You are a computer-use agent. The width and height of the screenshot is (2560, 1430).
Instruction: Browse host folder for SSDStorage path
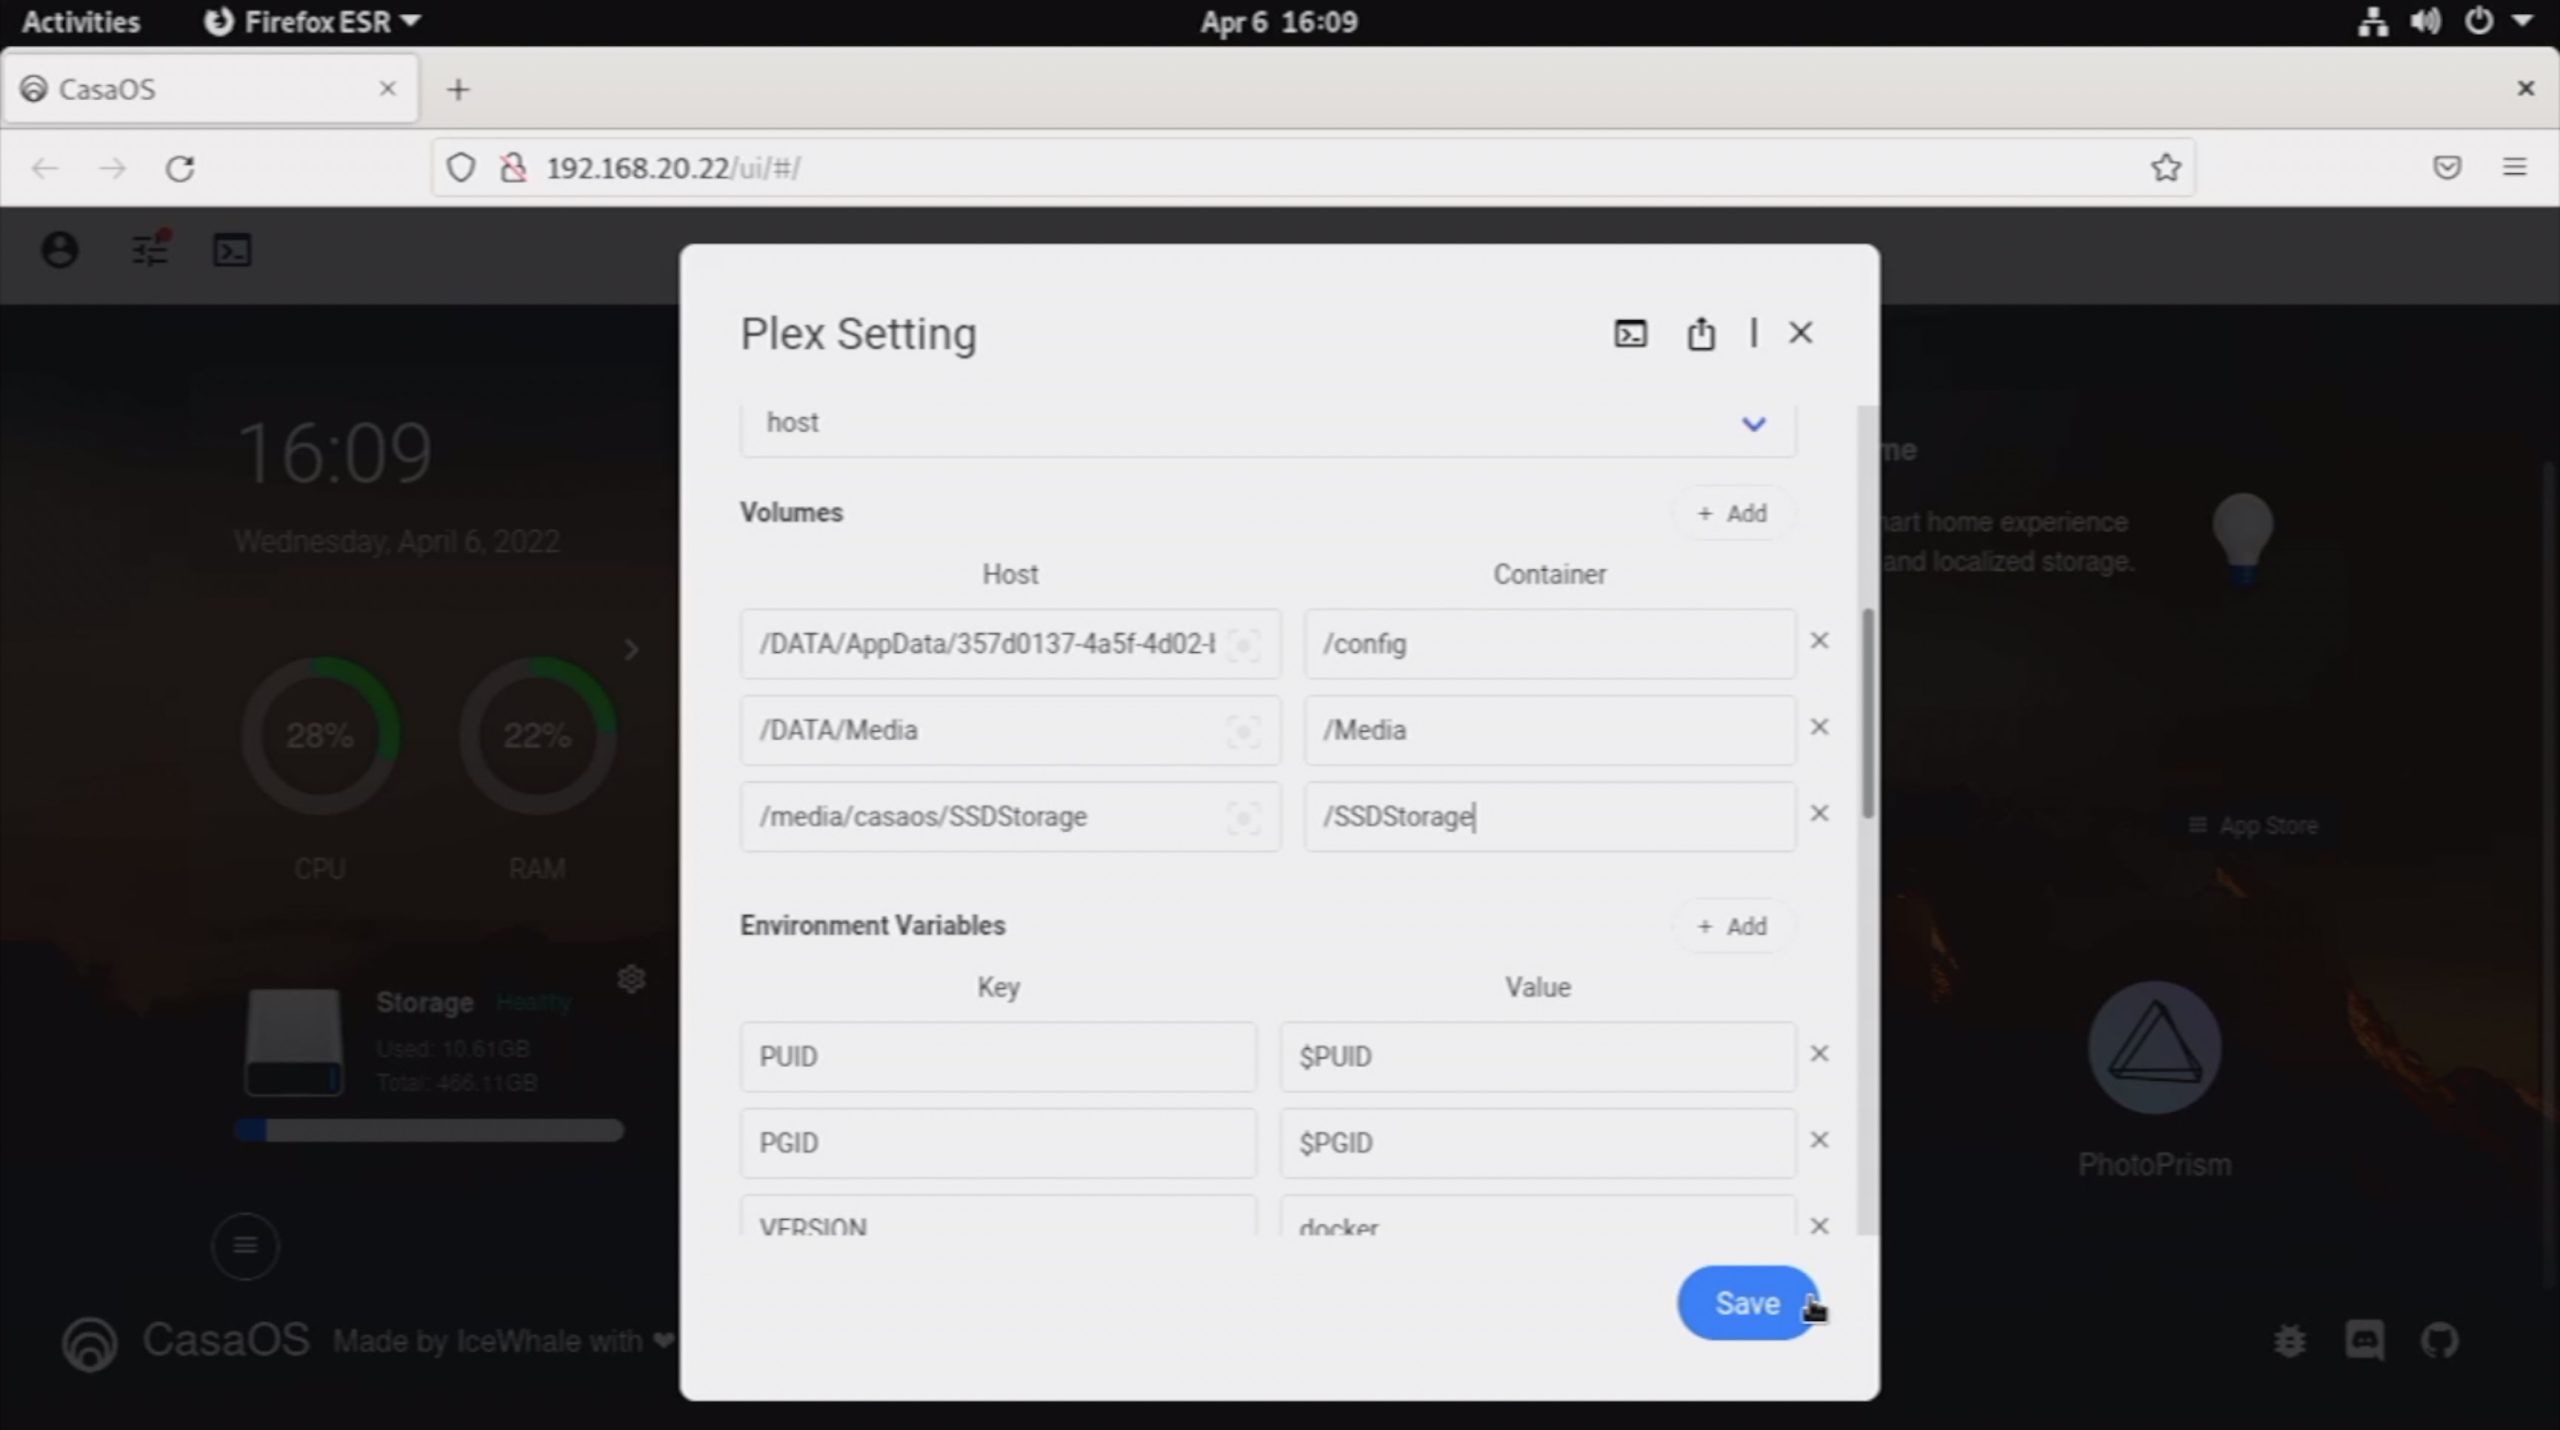click(1242, 818)
